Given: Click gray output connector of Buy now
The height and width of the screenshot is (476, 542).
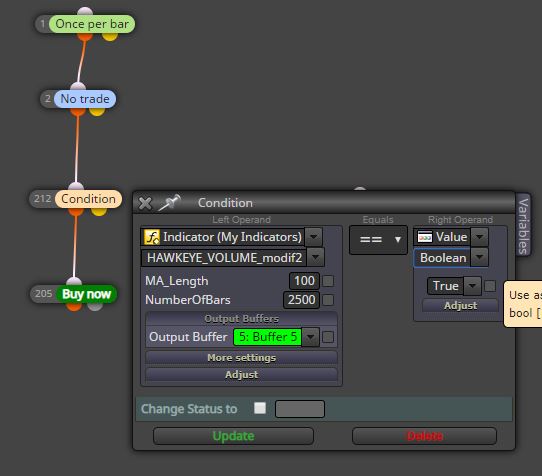Looking at the screenshot, I should [95, 306].
